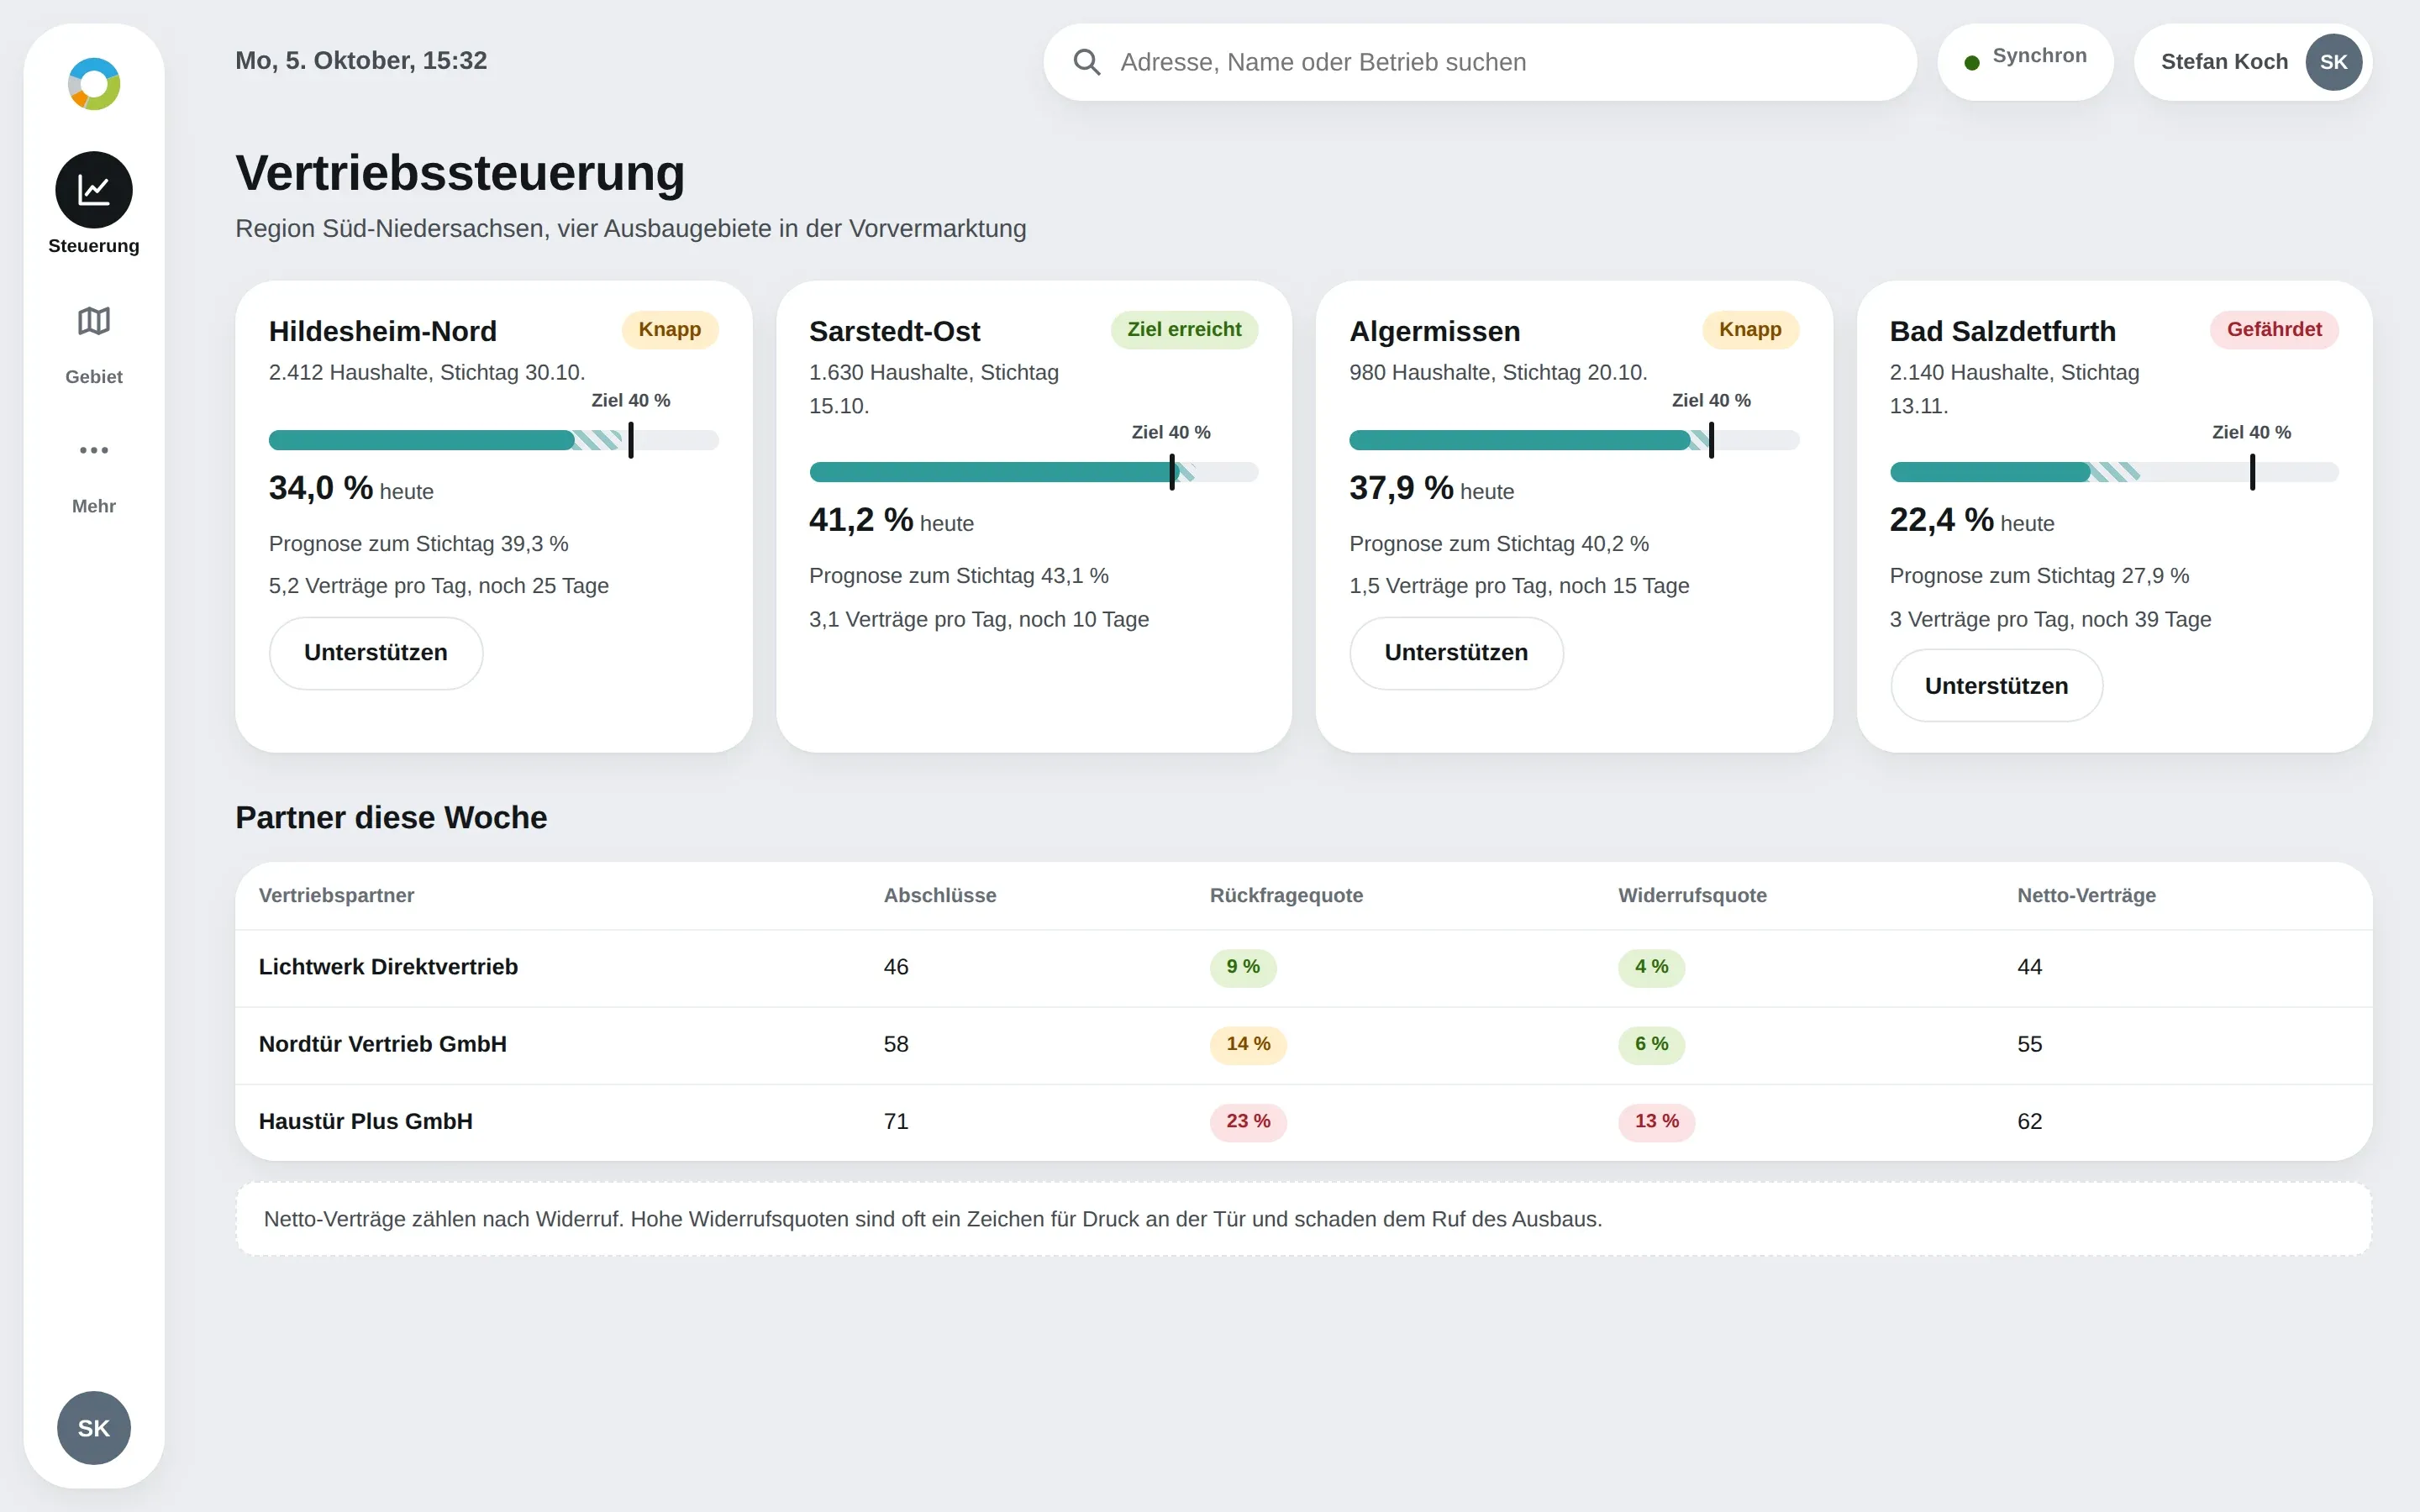Image resolution: width=2420 pixels, height=1512 pixels.
Task: Open the SK avatar at sidebar bottom
Action: pyautogui.click(x=94, y=1427)
